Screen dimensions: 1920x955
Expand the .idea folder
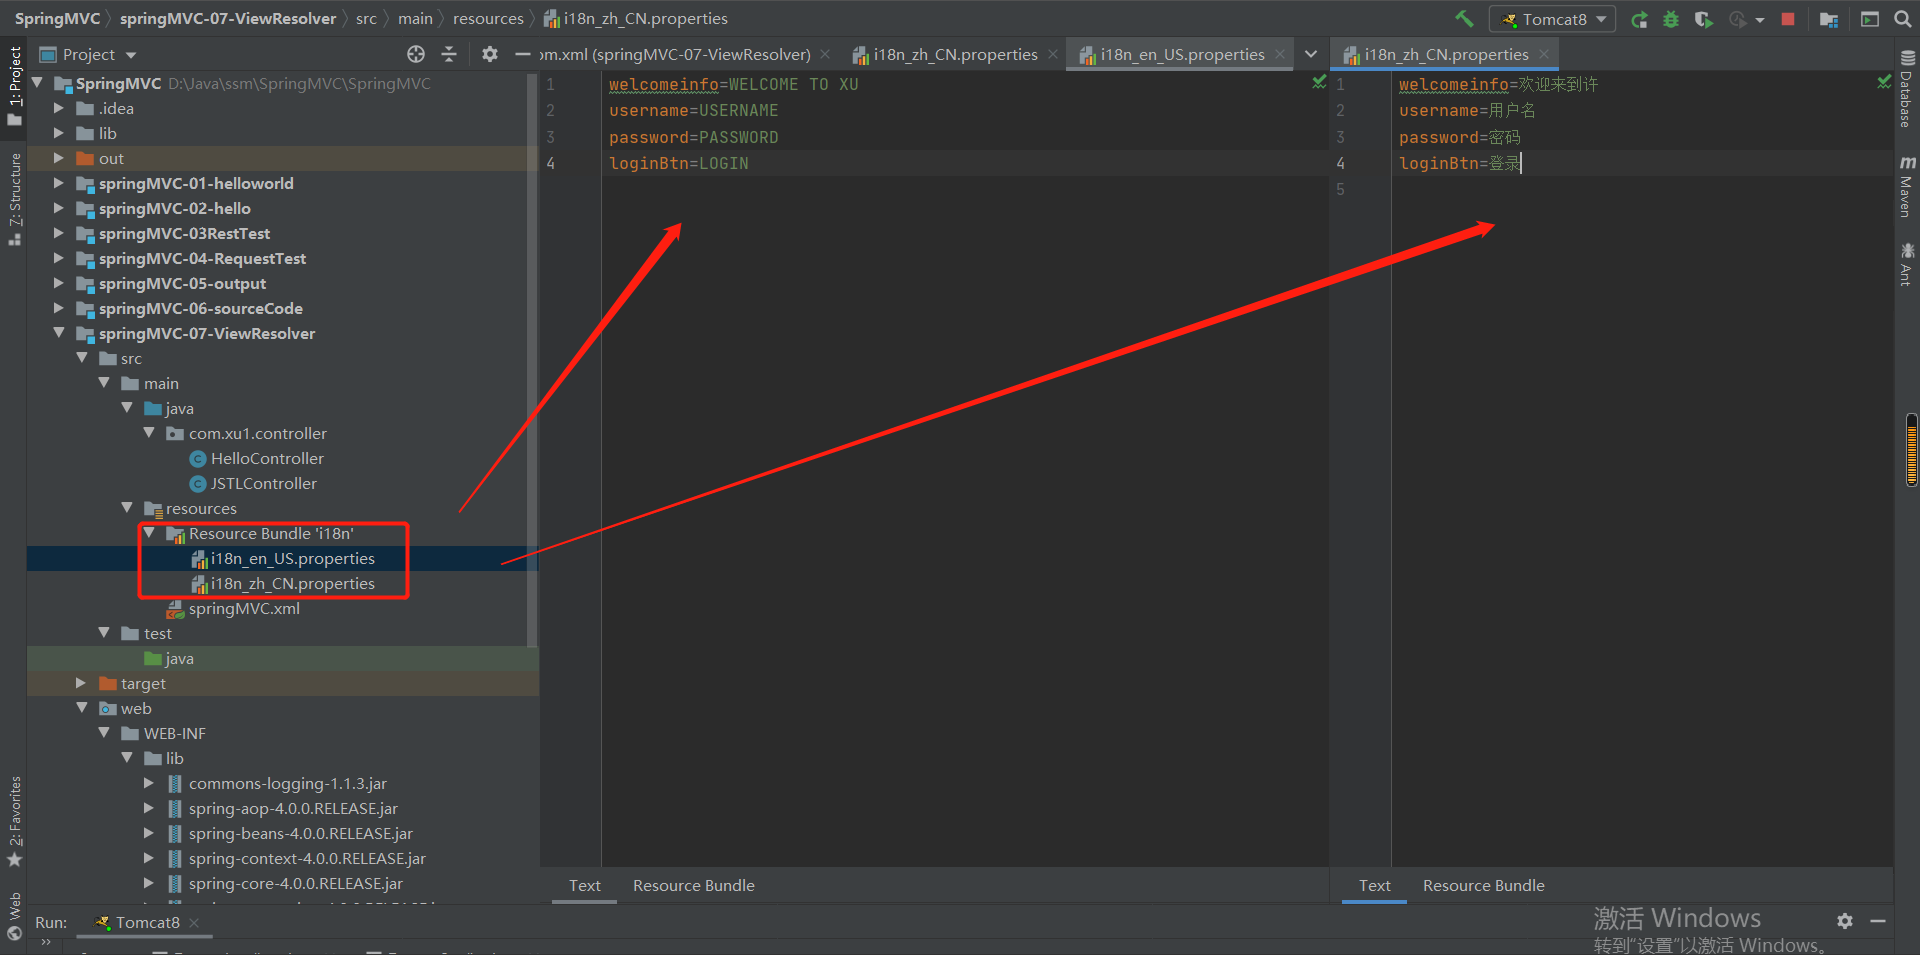click(x=59, y=108)
